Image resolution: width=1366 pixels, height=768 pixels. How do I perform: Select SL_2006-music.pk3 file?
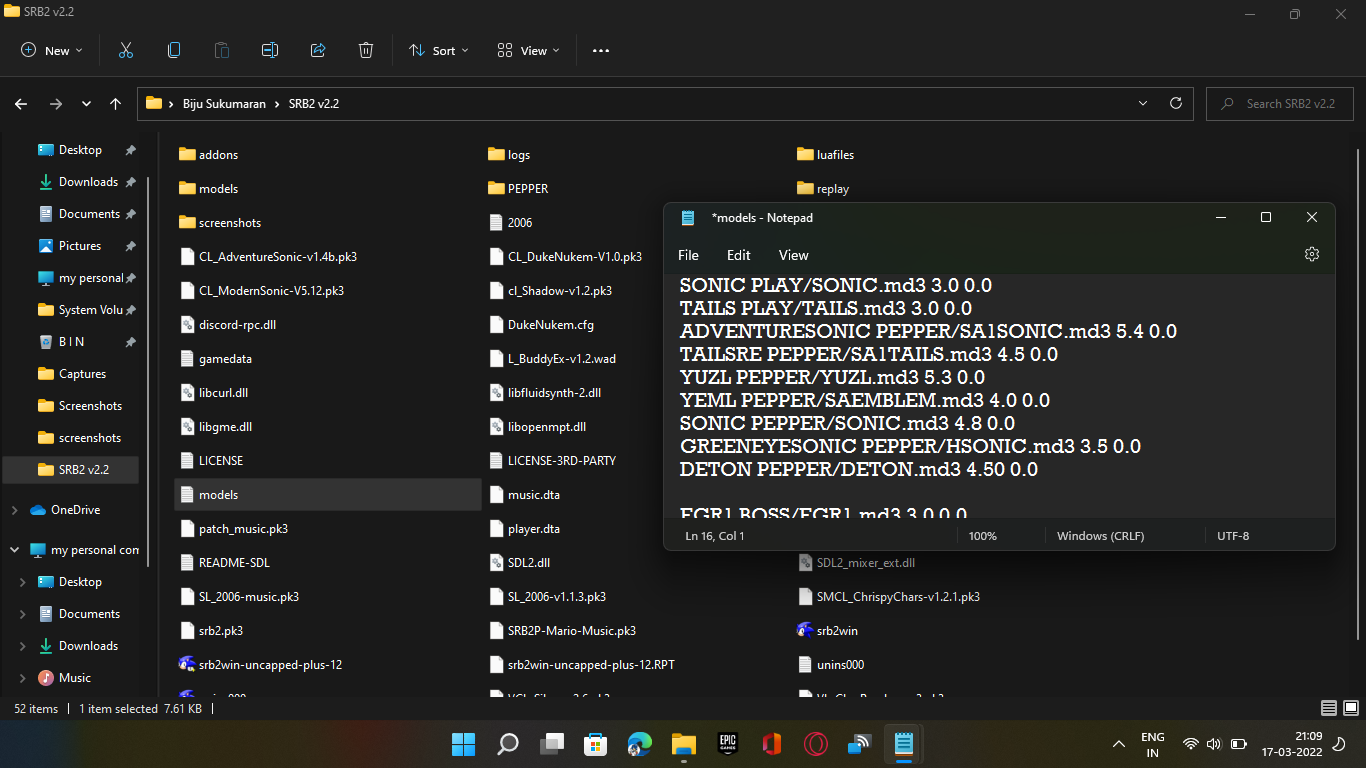tap(239, 596)
